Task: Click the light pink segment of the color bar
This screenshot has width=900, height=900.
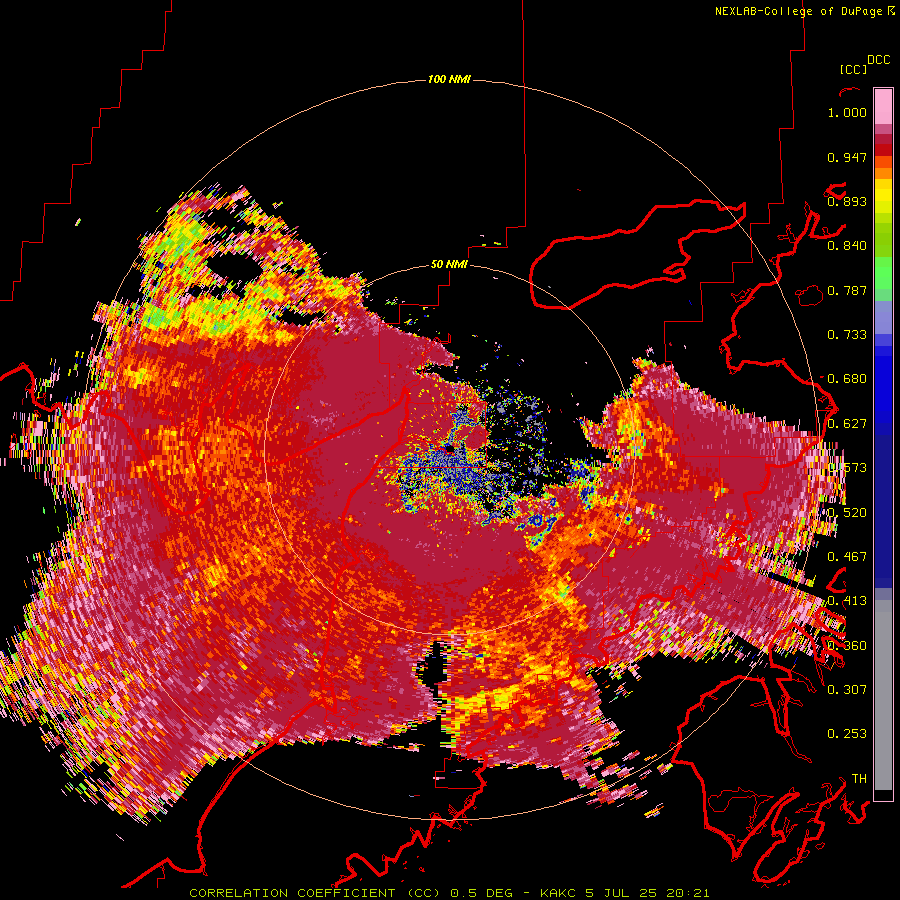Action: (883, 106)
